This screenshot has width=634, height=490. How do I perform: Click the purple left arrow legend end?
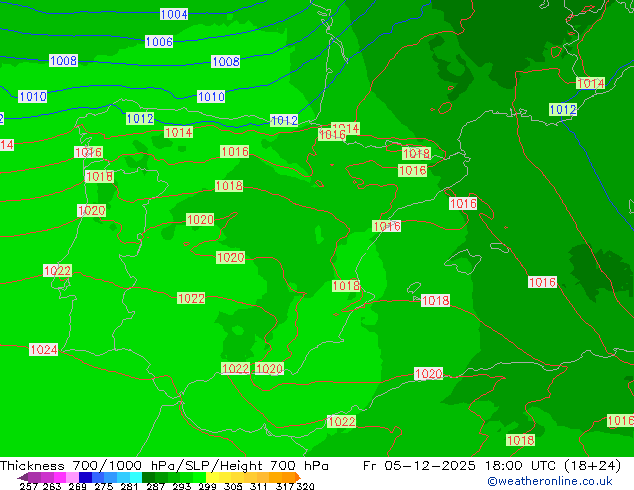pyautogui.click(x=23, y=477)
